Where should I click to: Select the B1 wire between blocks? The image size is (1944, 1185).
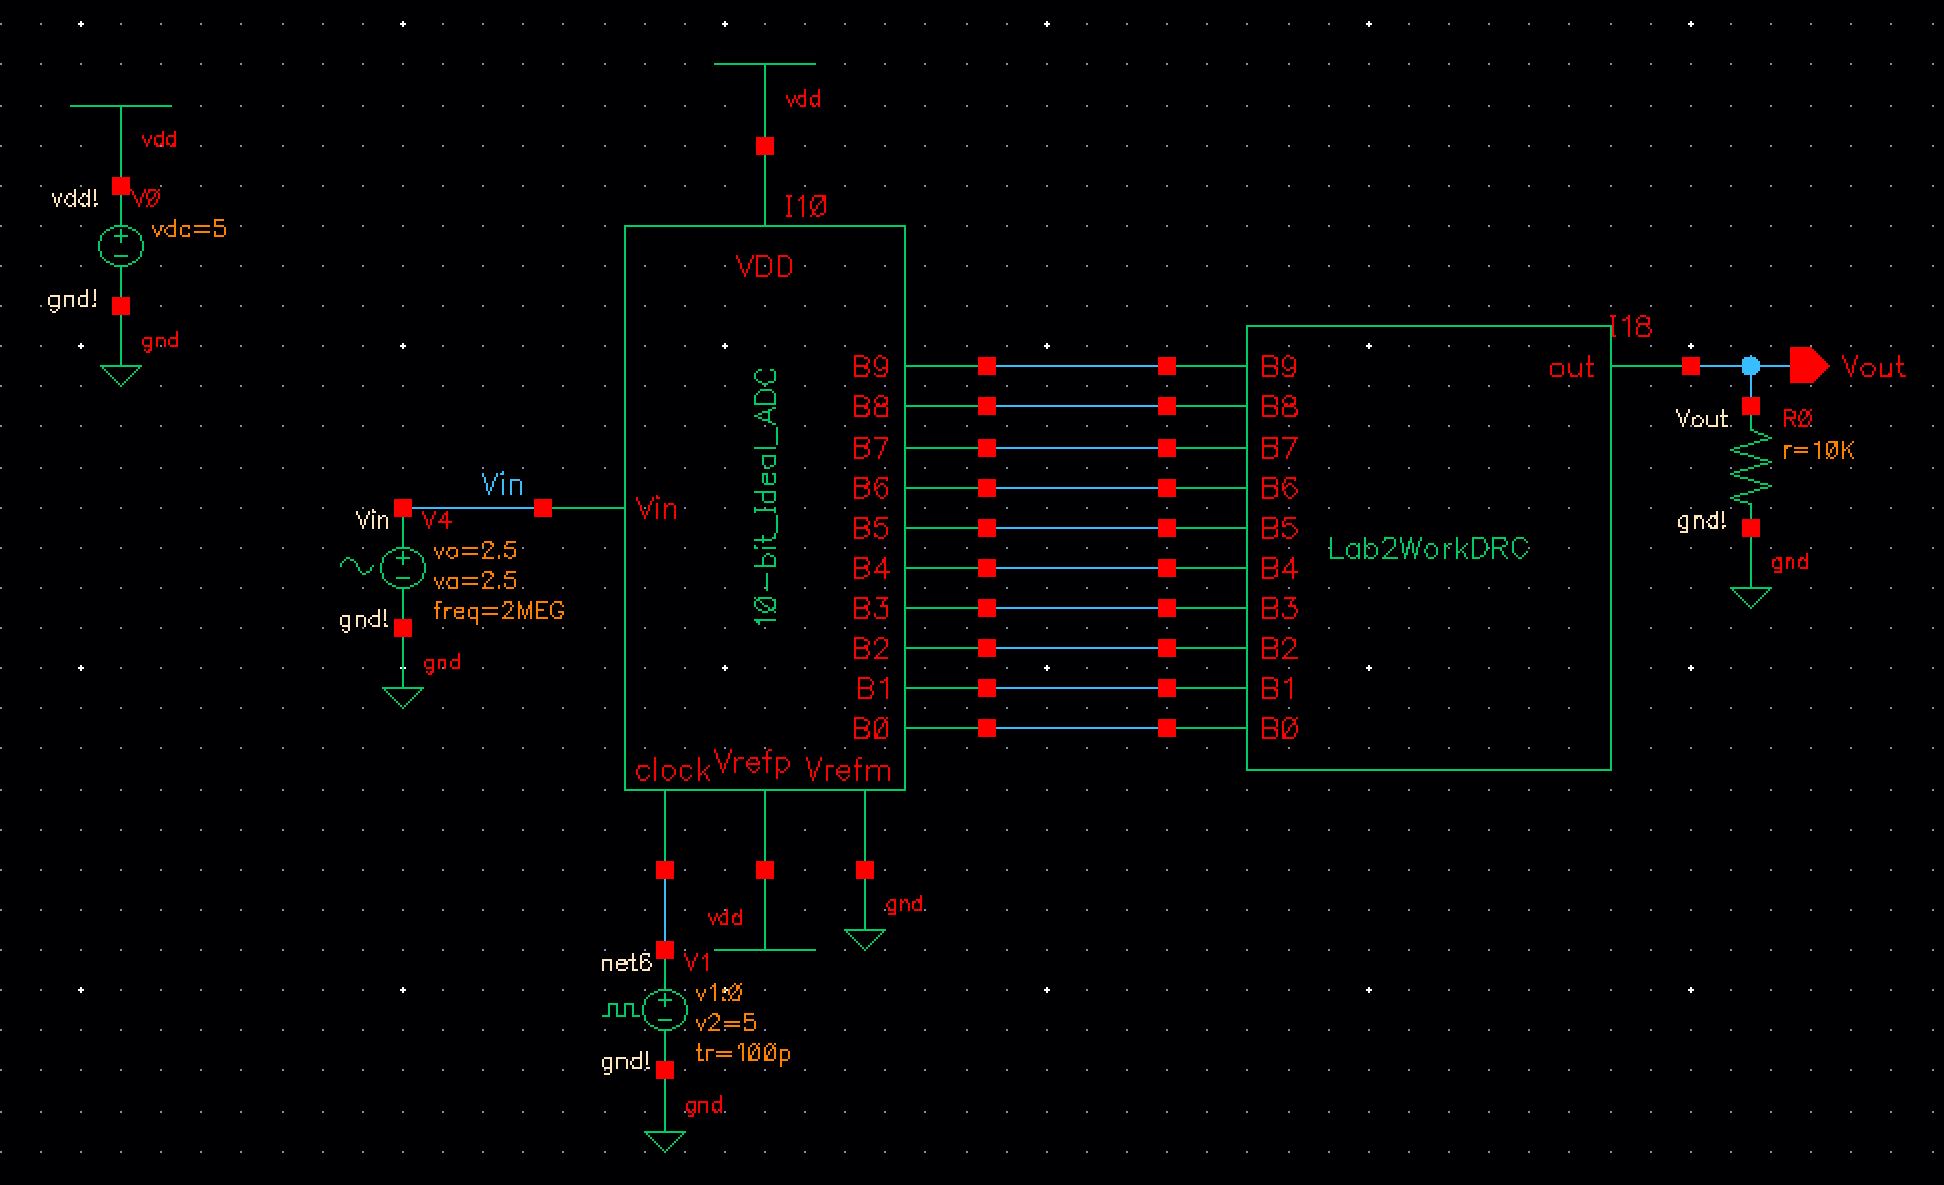1077,688
